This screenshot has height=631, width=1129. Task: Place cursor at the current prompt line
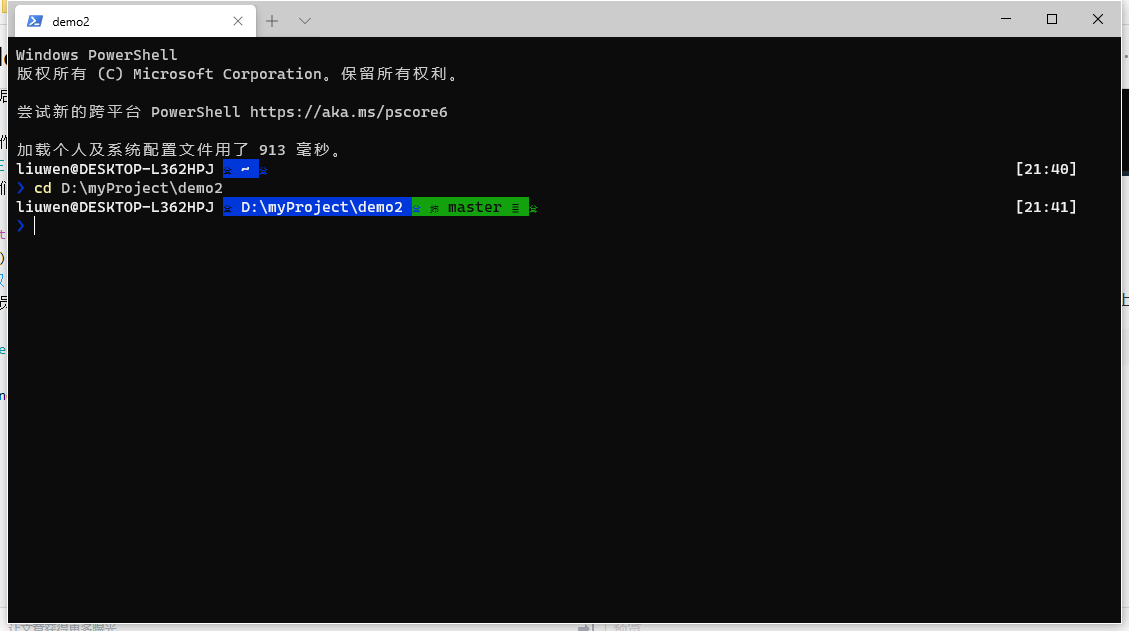click(34, 226)
